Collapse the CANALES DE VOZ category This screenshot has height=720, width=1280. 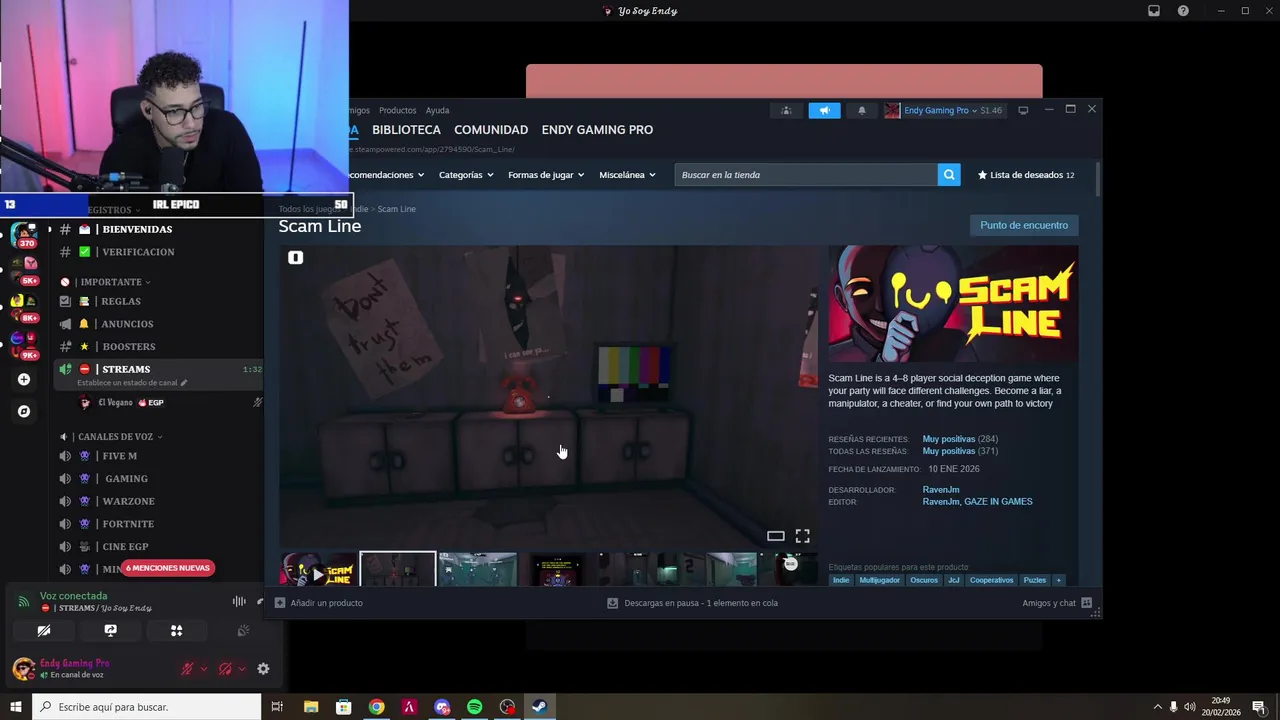pyautogui.click(x=118, y=437)
